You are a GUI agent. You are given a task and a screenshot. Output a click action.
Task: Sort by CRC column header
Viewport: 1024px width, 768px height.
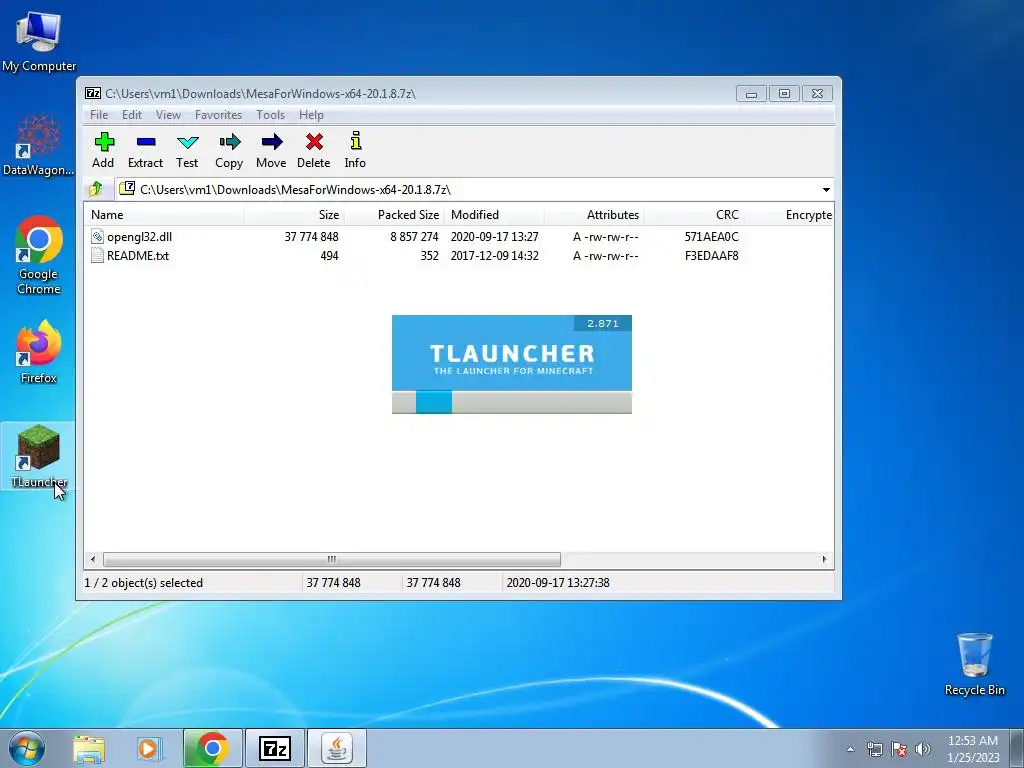(694, 215)
